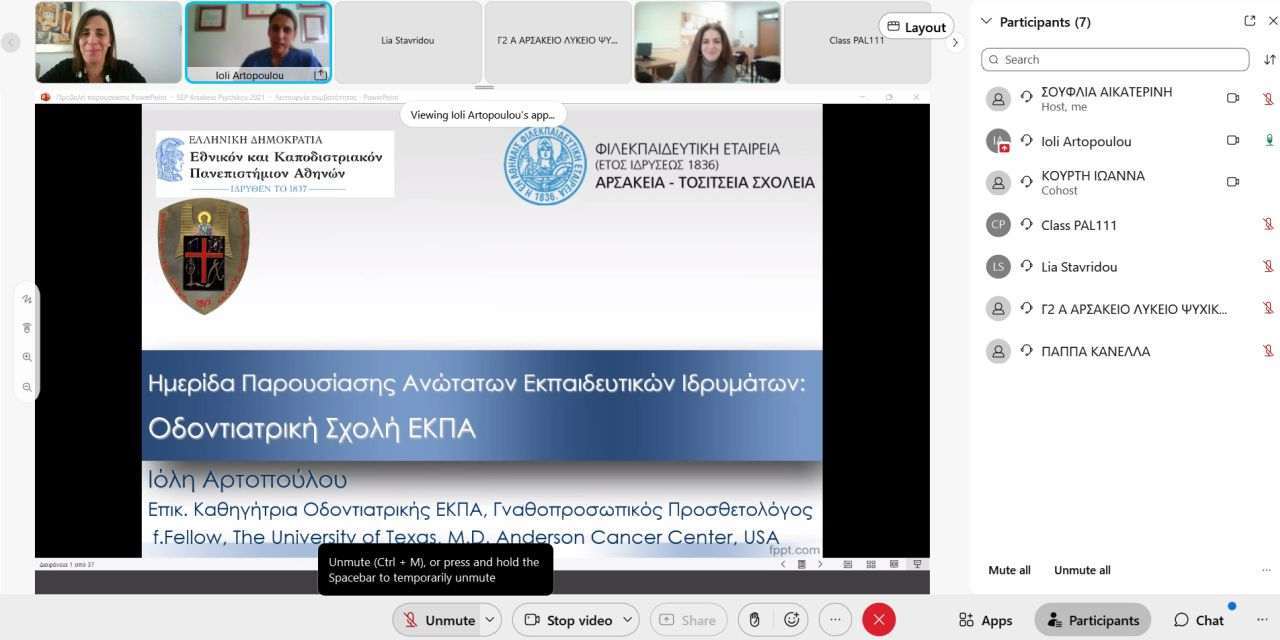
Task: Select the Γ2 Α ΑΡΣΑΚΕΙΟ ΛΥΚΕΙΟ video tile
Action: (558, 42)
